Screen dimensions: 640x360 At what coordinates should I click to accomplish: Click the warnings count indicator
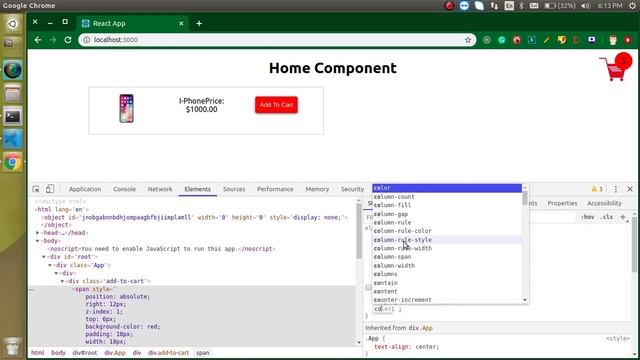[597, 189]
